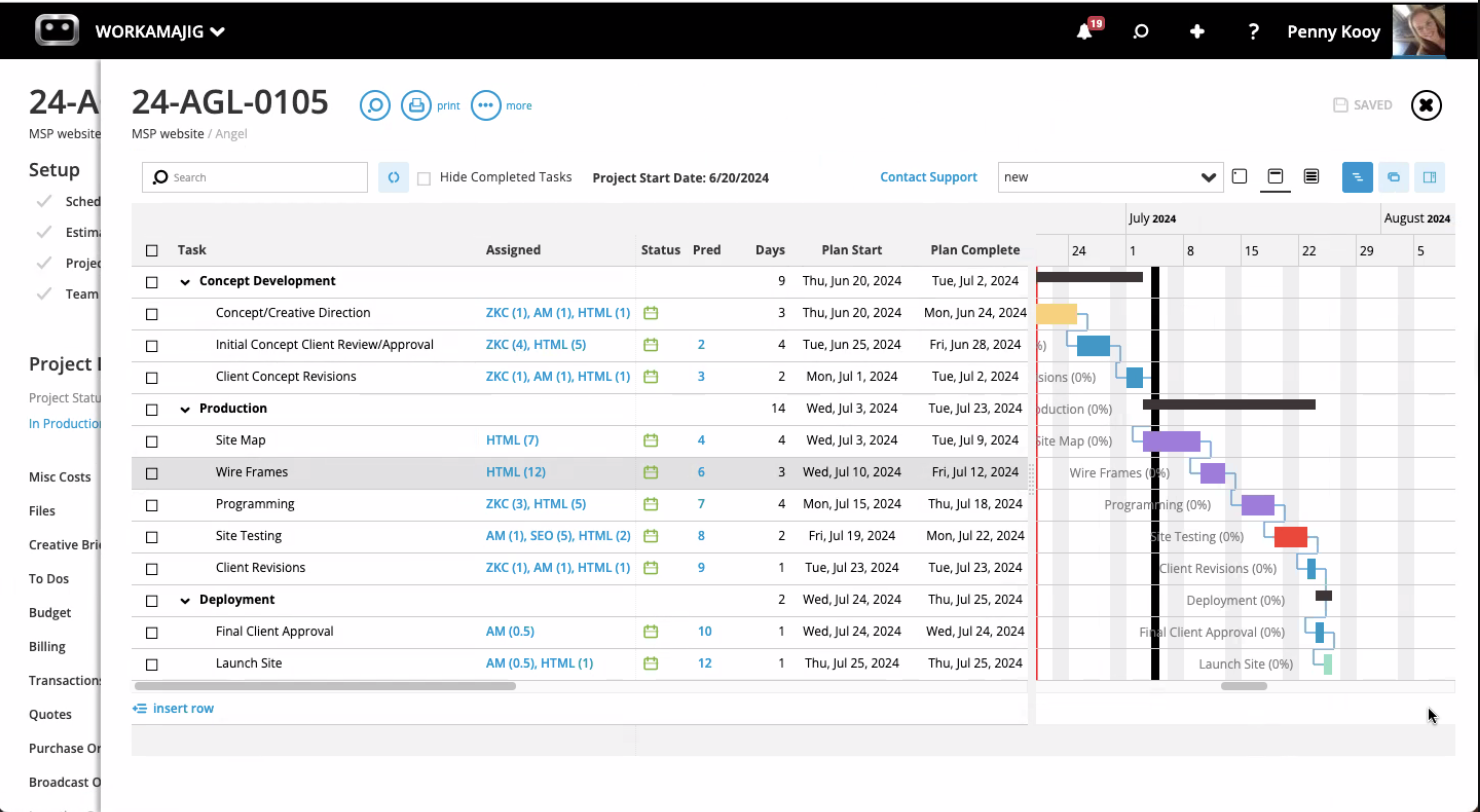Open the WORKAMAJIG main menu dropdown

(160, 32)
